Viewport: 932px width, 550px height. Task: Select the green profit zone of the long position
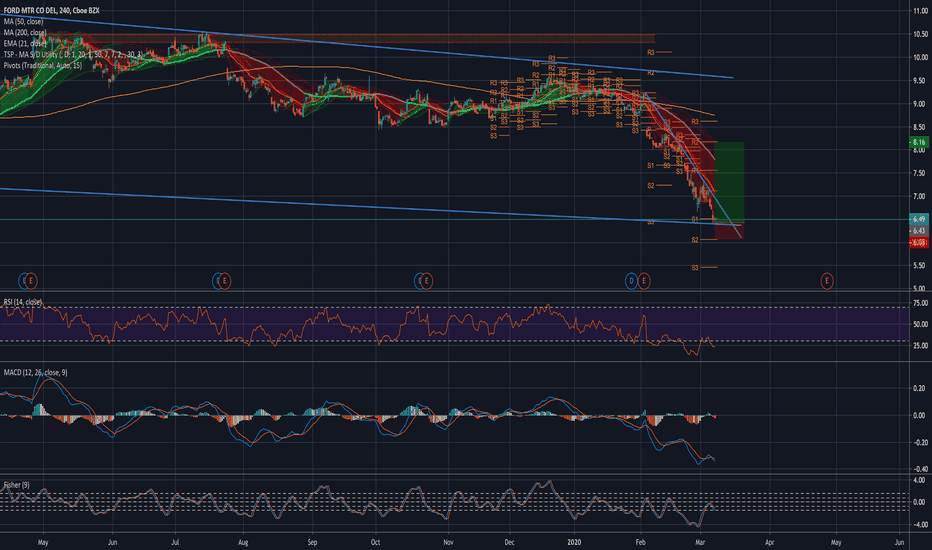coord(729,181)
